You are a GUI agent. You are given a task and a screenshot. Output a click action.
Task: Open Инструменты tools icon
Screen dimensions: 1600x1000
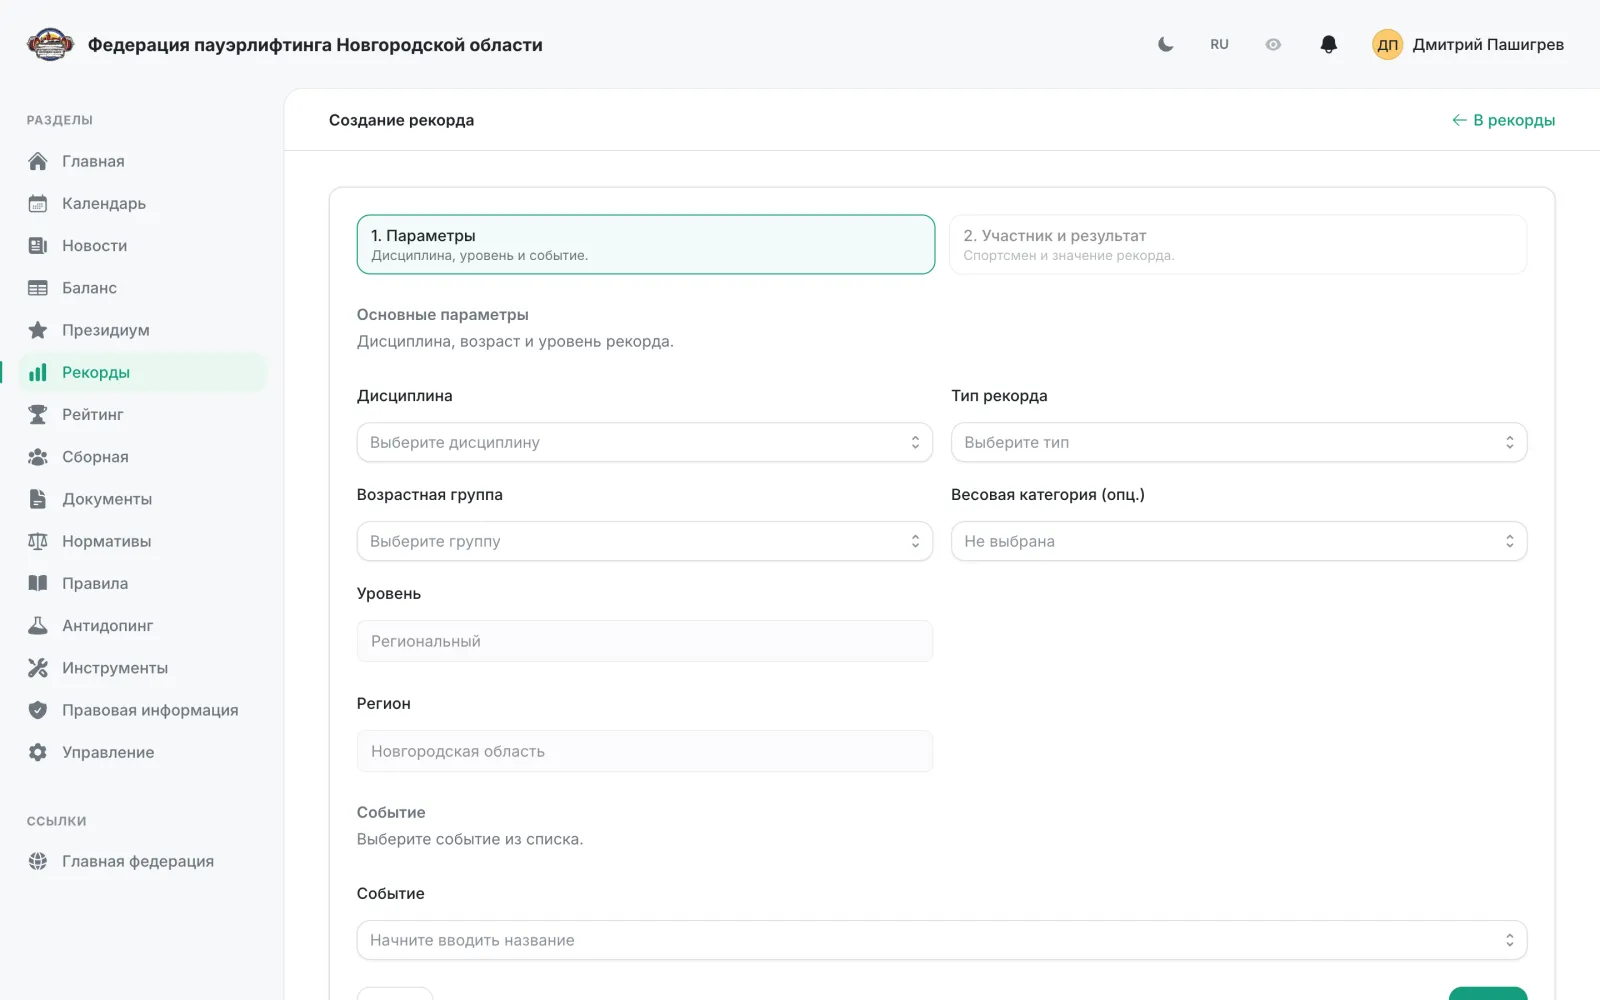point(38,667)
